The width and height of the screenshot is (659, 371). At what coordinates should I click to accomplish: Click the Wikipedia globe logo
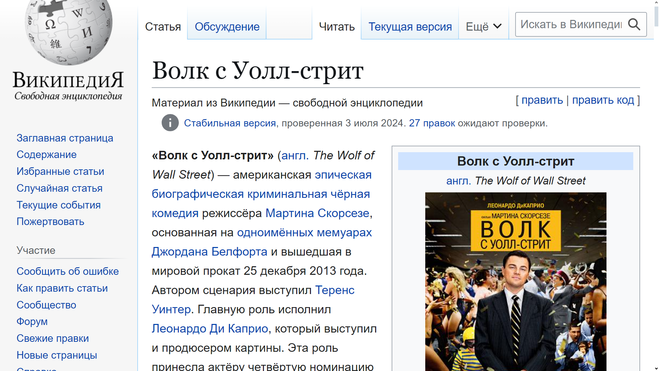pyautogui.click(x=69, y=32)
